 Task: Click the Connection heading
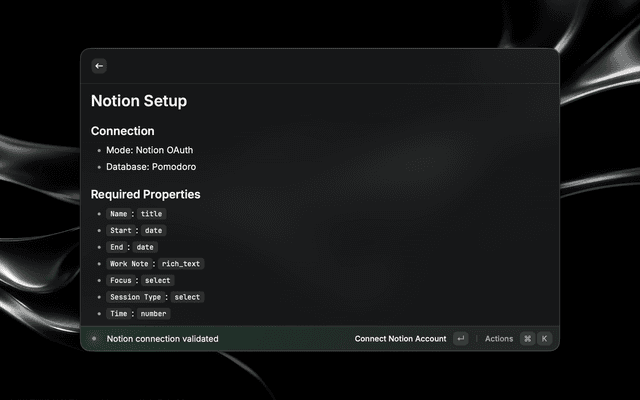click(122, 131)
